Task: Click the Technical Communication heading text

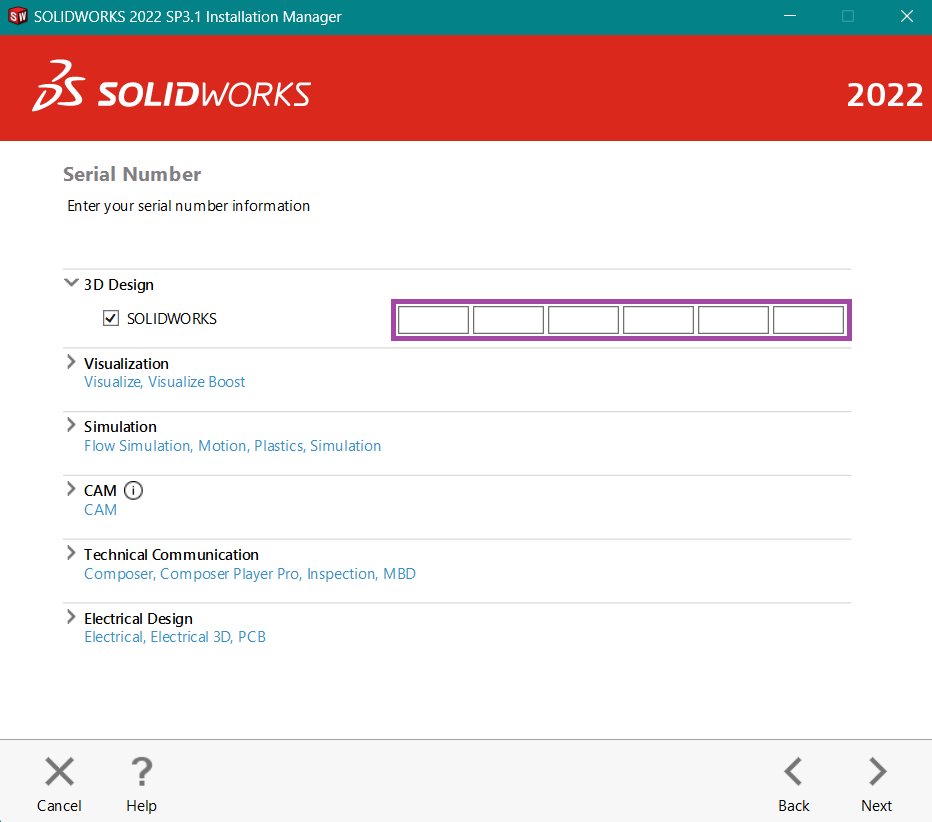Action: (x=172, y=555)
